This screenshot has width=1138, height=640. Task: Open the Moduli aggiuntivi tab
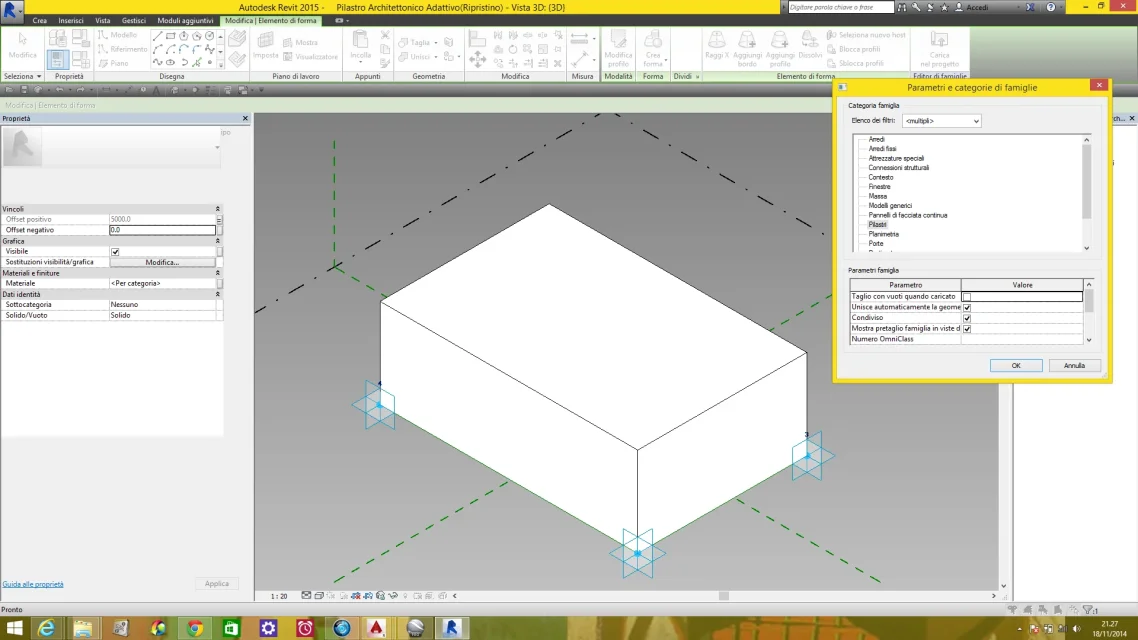pyautogui.click(x=185, y=20)
